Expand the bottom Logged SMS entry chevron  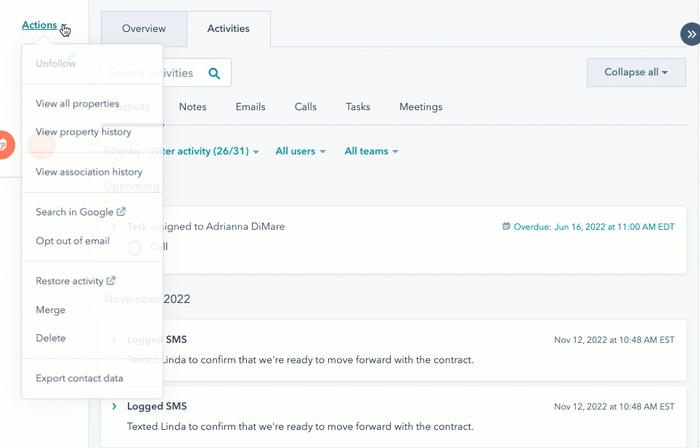(114, 406)
